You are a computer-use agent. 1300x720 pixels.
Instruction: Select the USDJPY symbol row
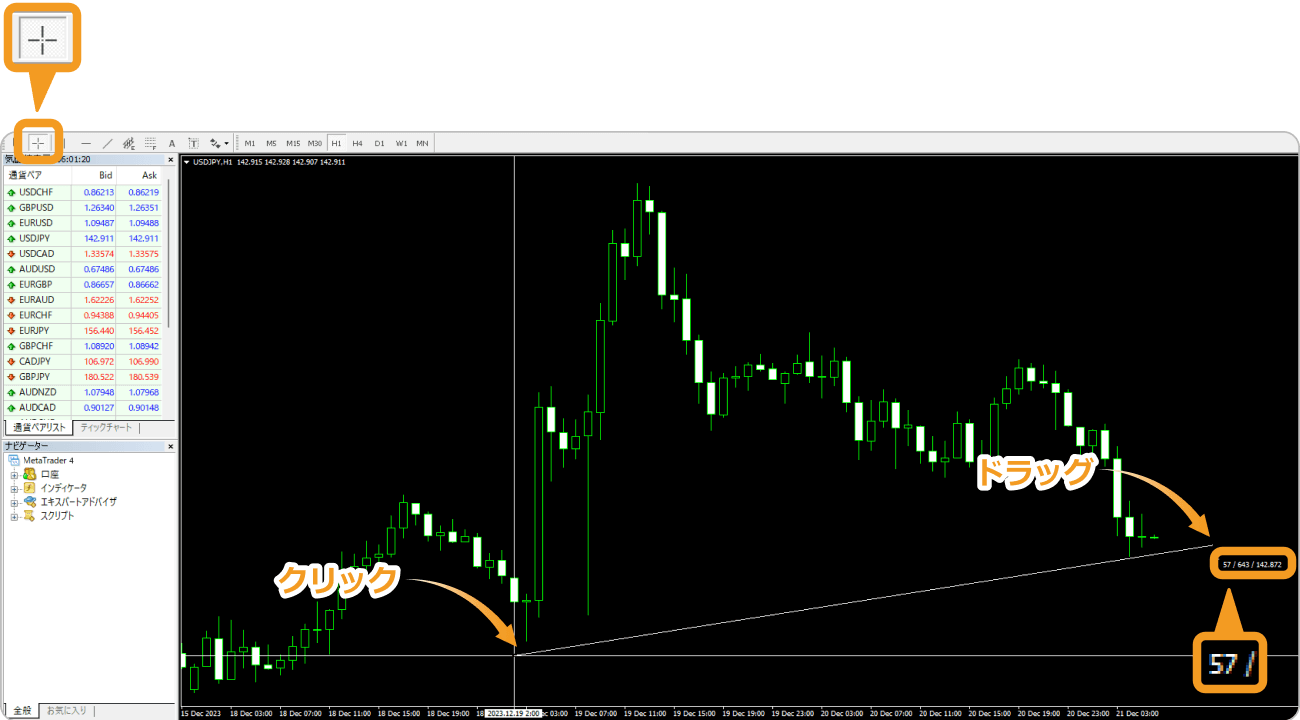(83, 238)
